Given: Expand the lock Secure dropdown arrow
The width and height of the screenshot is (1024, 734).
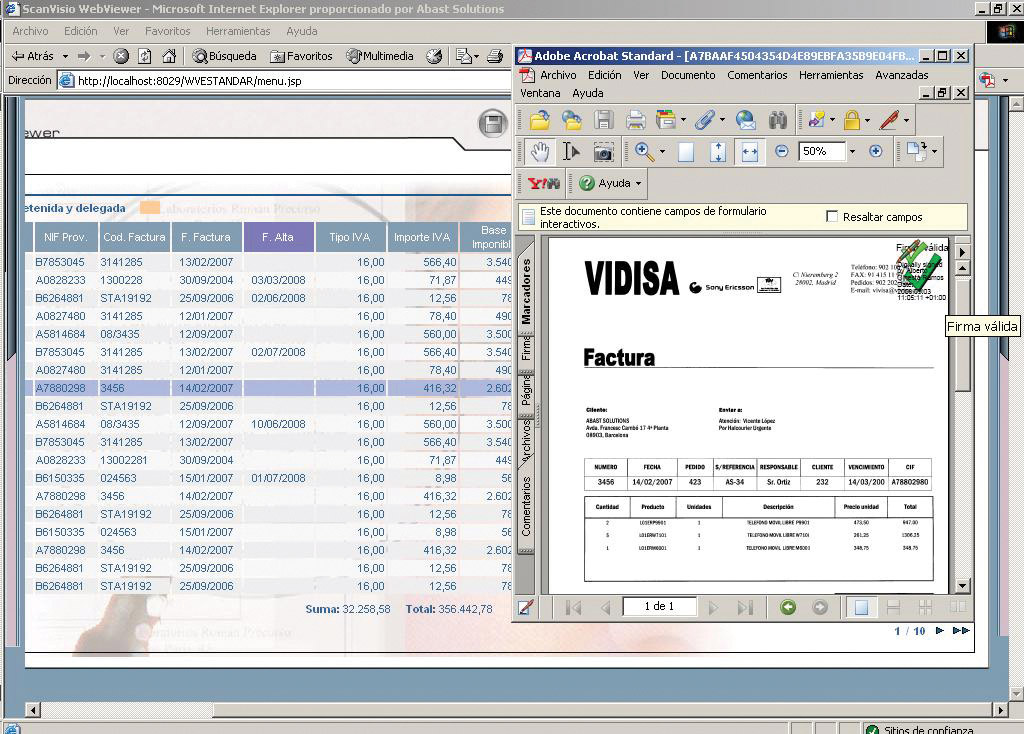Looking at the screenshot, I should 869,121.
